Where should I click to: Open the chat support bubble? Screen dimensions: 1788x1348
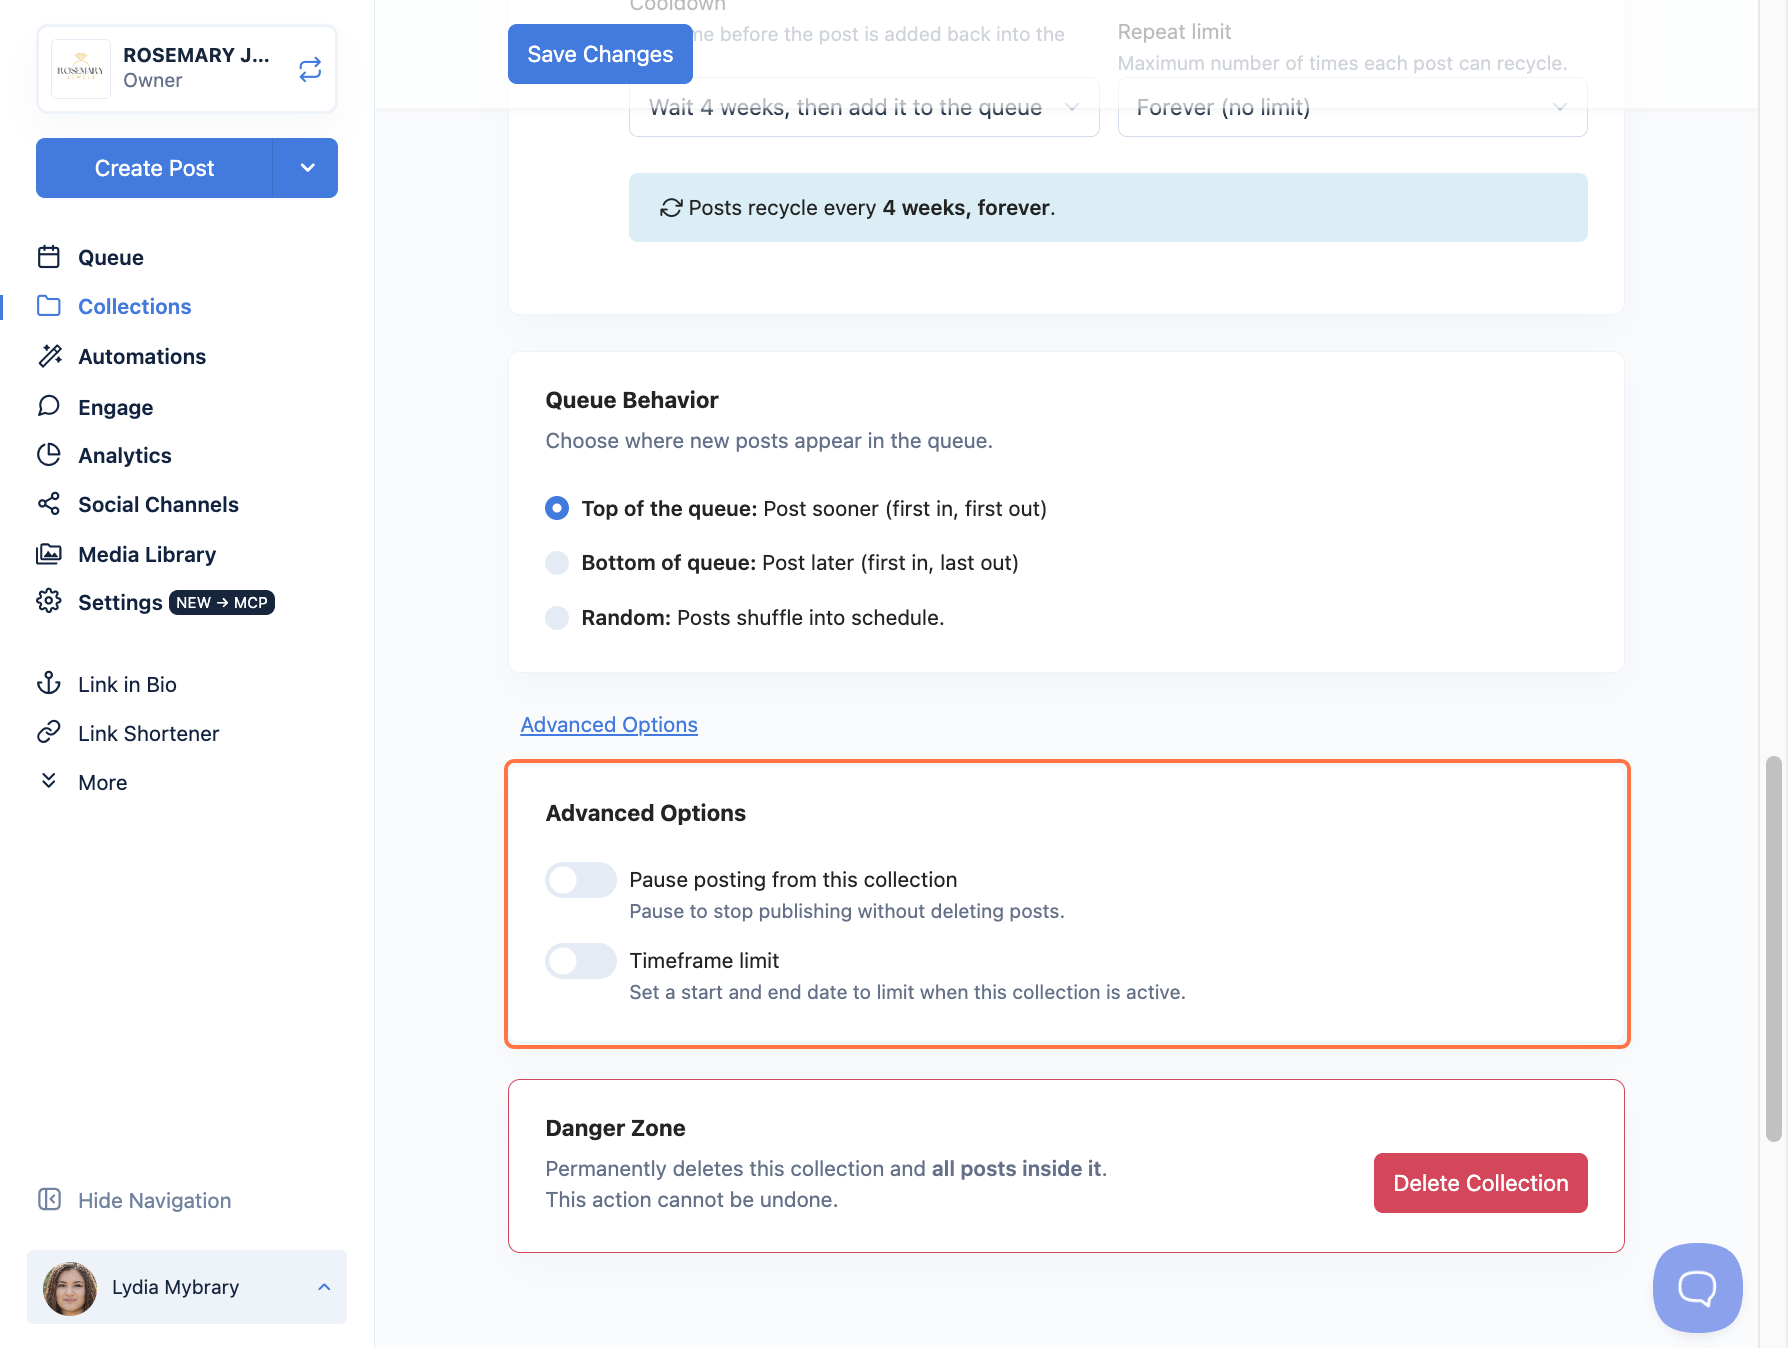[1697, 1288]
